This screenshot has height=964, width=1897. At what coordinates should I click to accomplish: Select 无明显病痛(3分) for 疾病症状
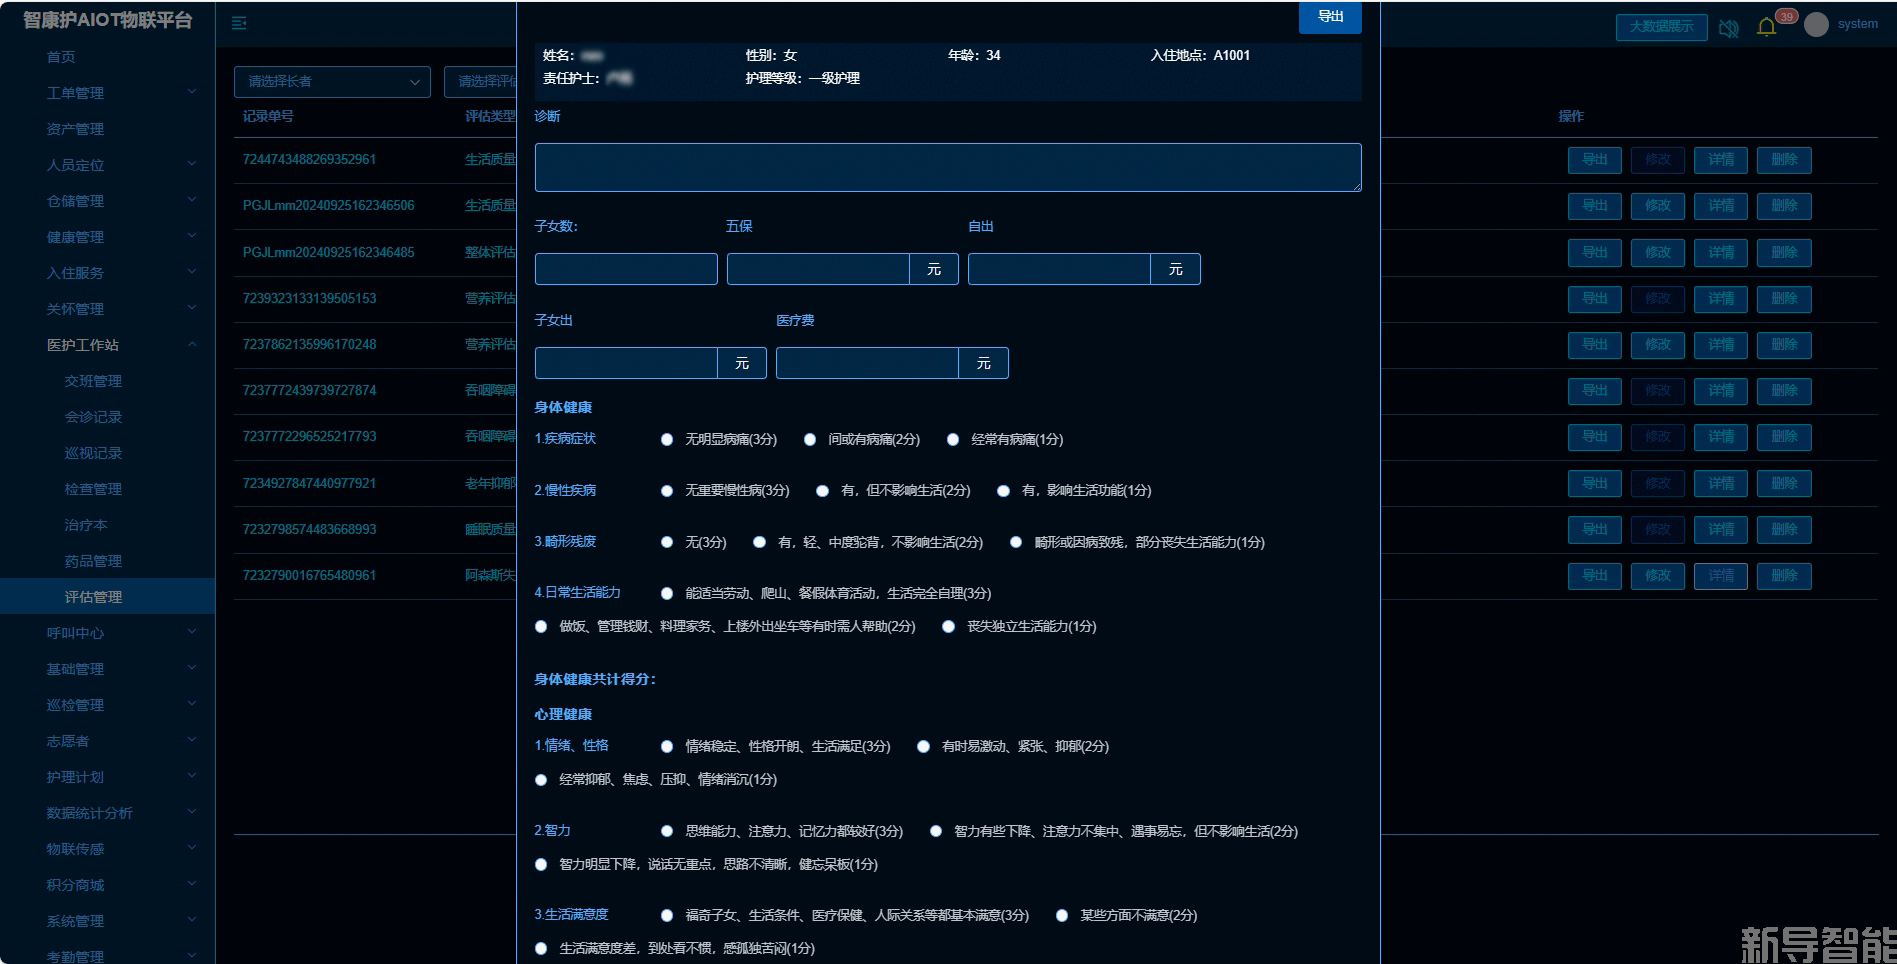(667, 440)
